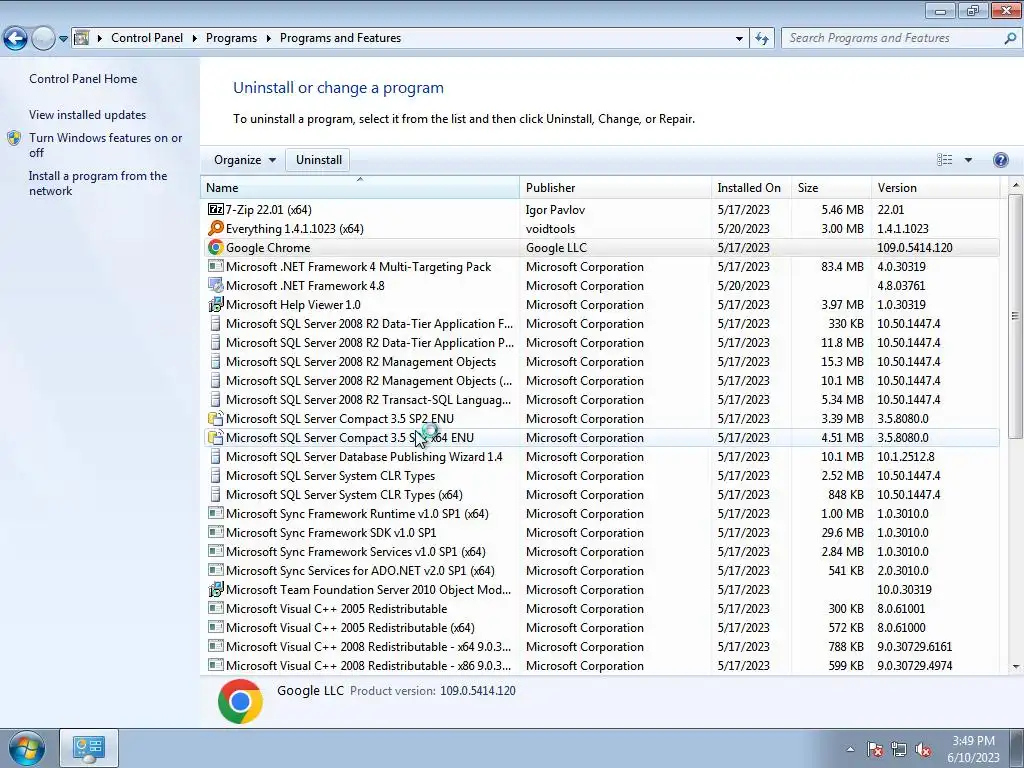Click the Control Panel address bar icon
This screenshot has width=1024, height=768.
tap(82, 38)
